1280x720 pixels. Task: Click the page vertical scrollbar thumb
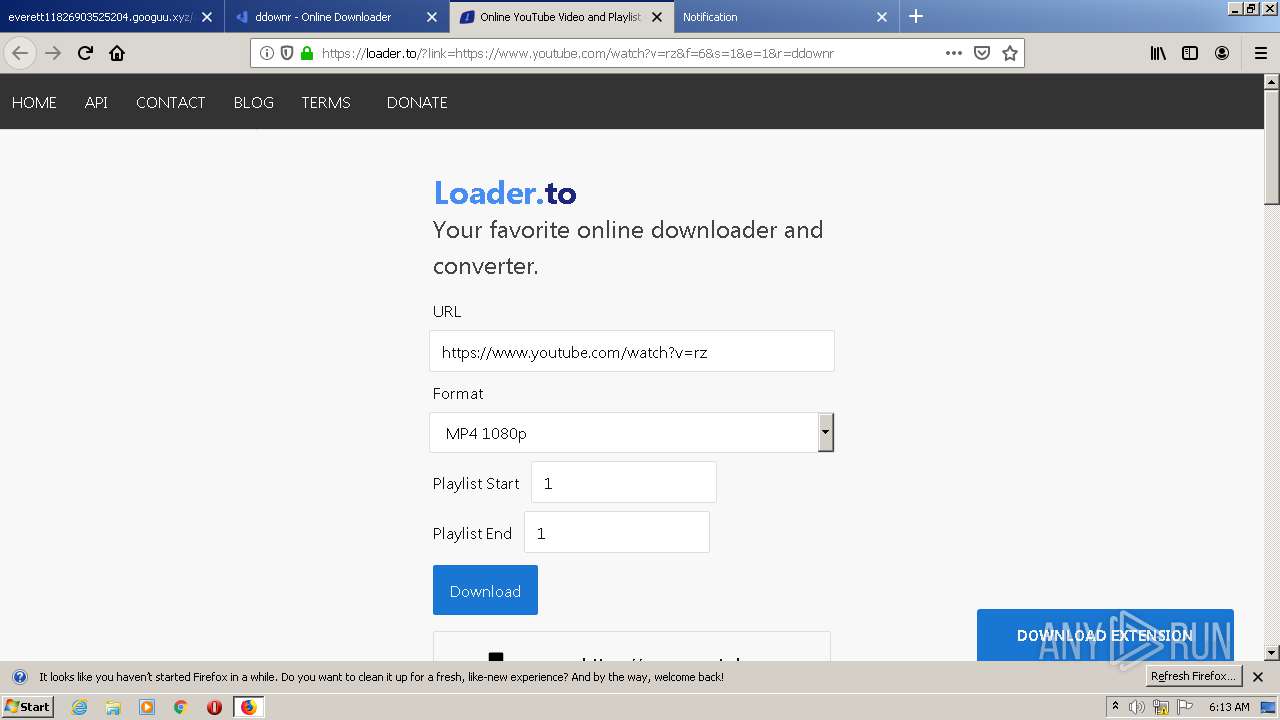pyautogui.click(x=1272, y=147)
